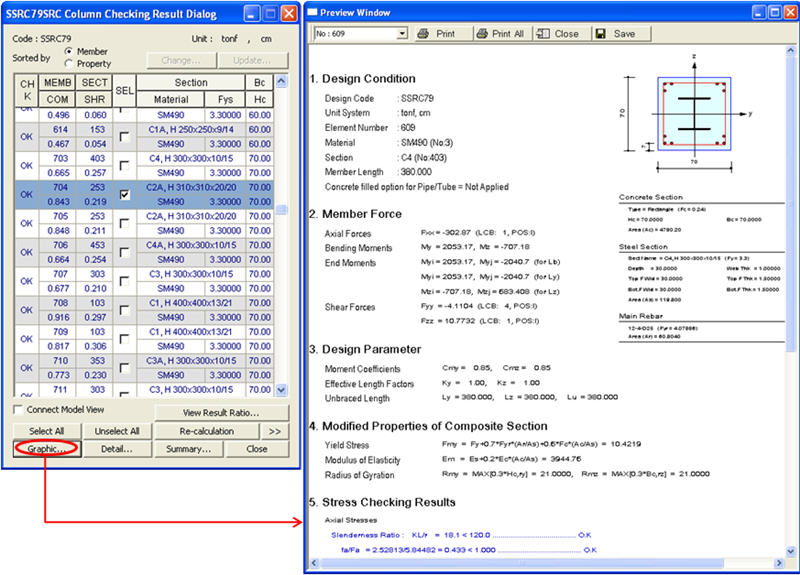Open the element number 609 dropdown
Screen dimensions: 800x575
pyautogui.click(x=402, y=33)
